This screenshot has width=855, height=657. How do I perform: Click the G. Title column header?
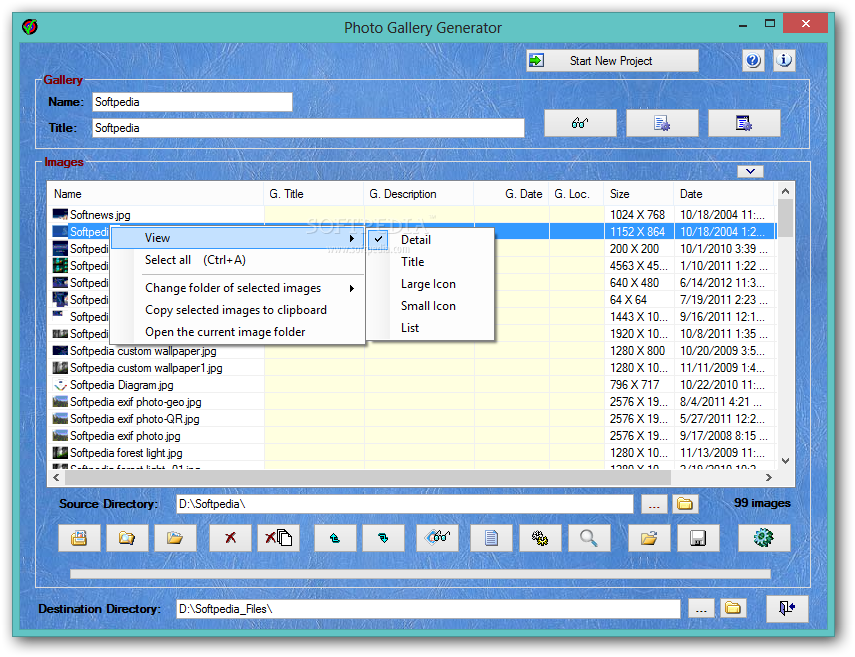tap(314, 194)
